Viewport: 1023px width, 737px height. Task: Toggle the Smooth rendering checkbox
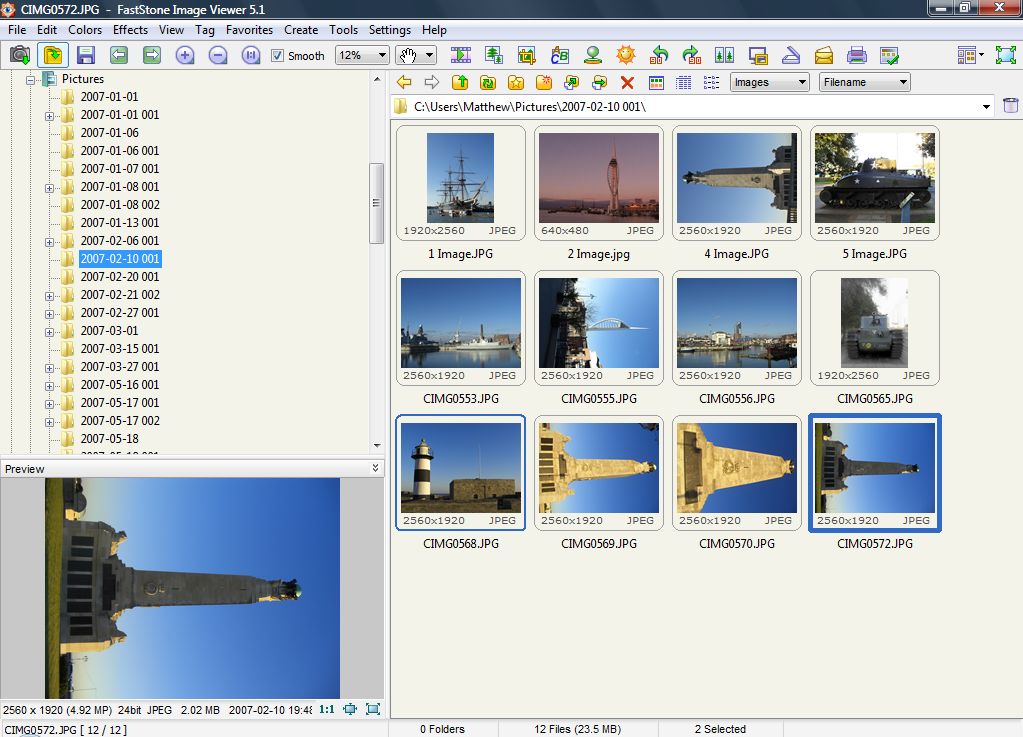click(x=276, y=56)
